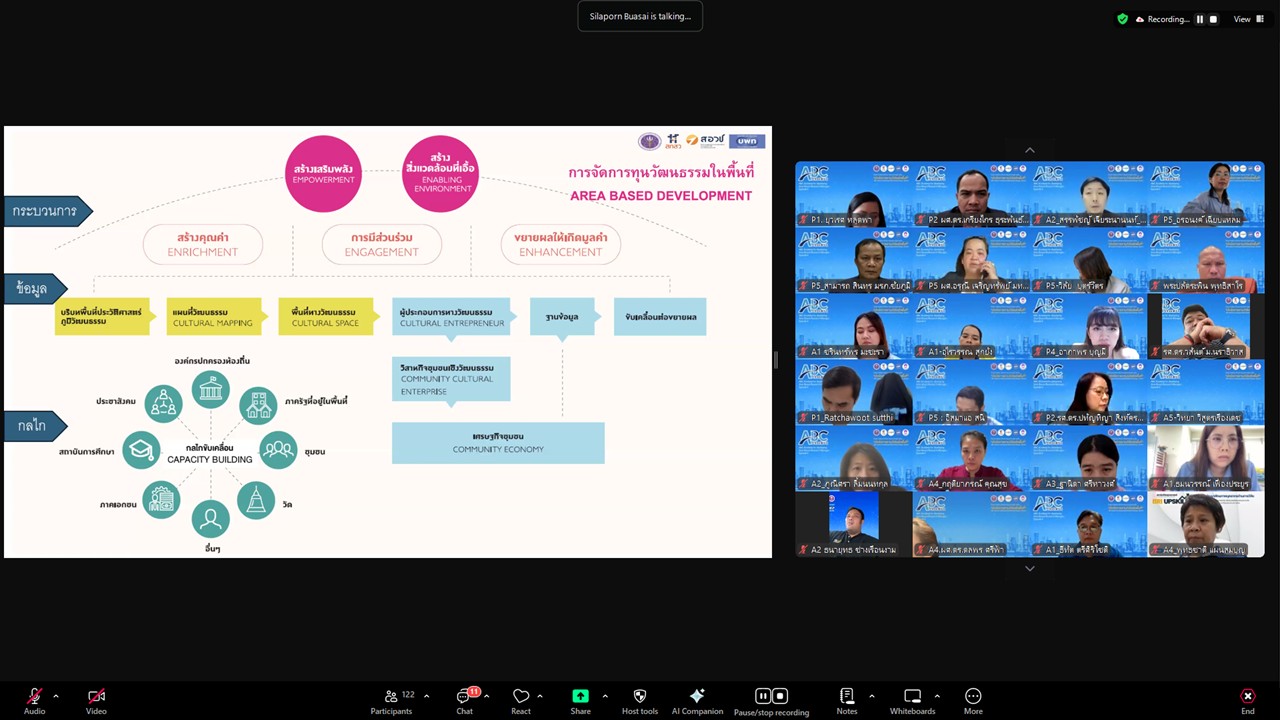Select the P5_อรอนงค์ participant video tile
Viewport: 1280px width, 720px height.
coord(1206,194)
